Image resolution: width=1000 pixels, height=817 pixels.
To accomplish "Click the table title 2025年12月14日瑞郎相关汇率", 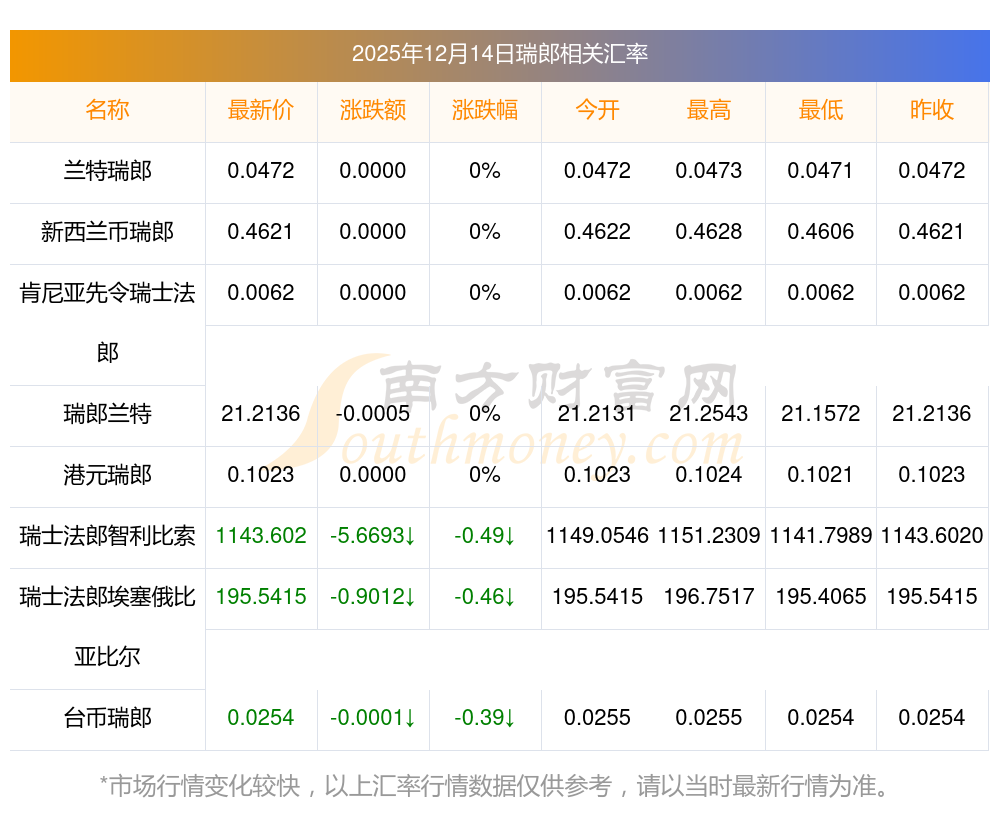I will (x=500, y=54).
